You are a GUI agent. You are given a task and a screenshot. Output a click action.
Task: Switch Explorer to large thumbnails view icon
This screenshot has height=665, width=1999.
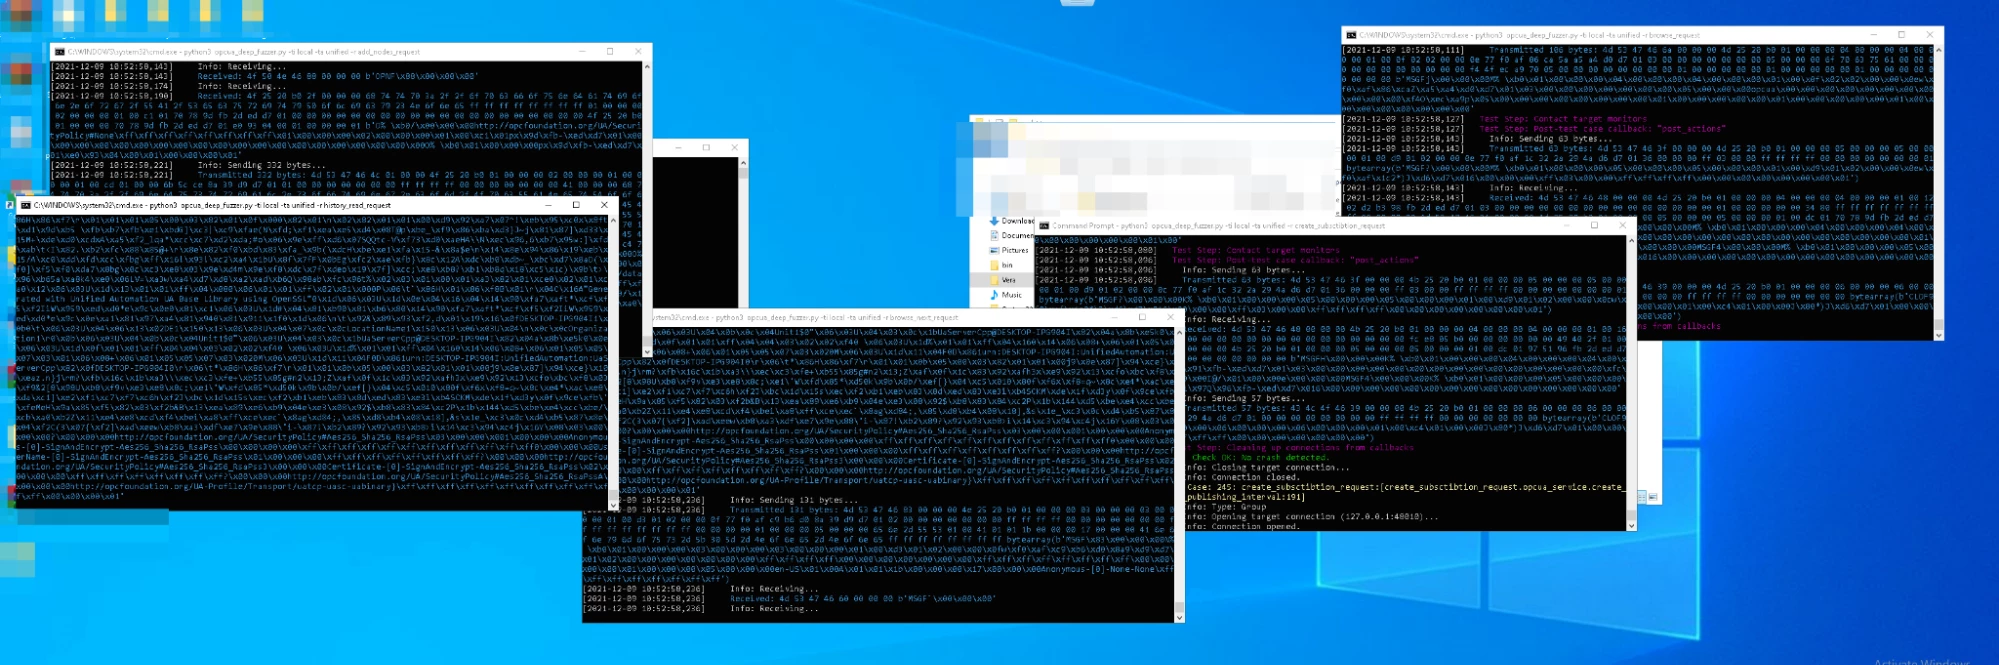click(x=1653, y=497)
